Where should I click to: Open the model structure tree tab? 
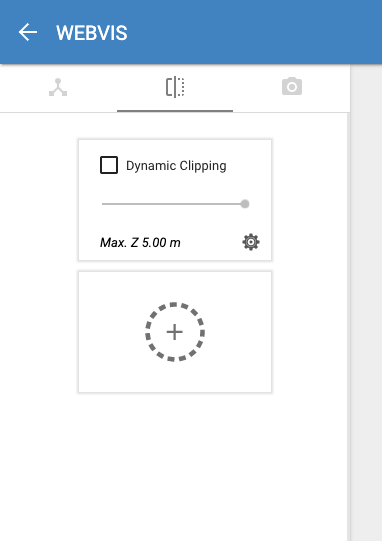pyautogui.click(x=58, y=87)
